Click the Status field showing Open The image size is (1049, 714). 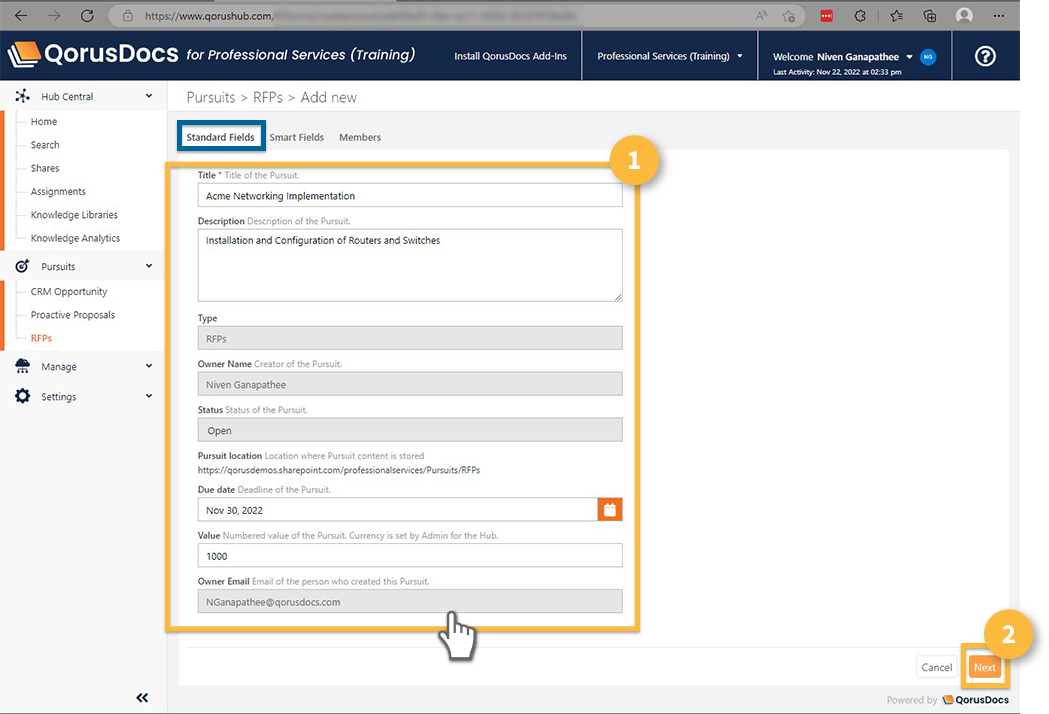(x=410, y=430)
